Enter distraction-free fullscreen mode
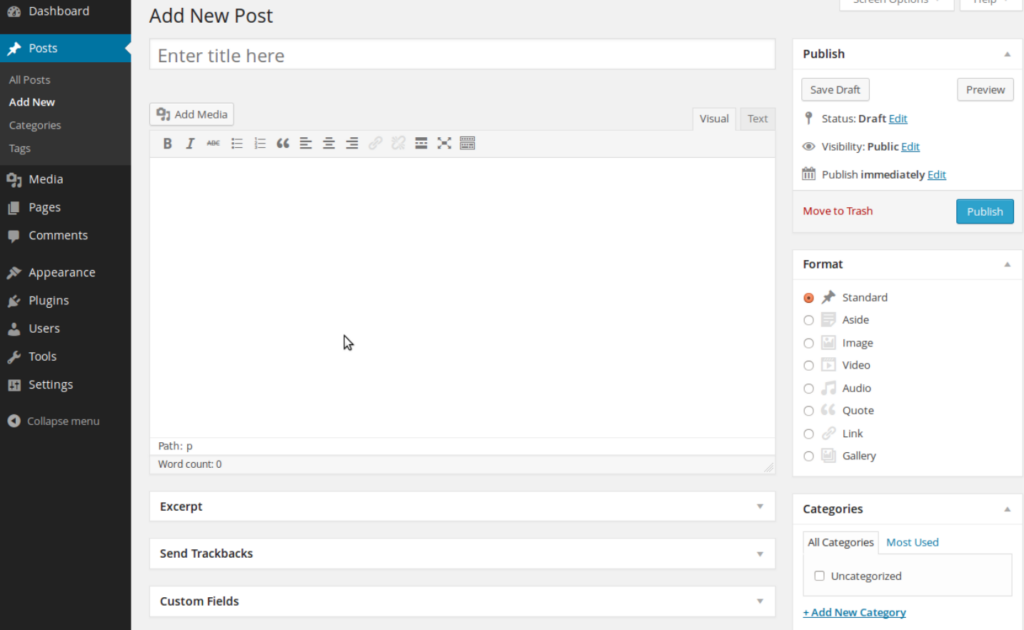The height and width of the screenshot is (630, 1024). click(444, 144)
